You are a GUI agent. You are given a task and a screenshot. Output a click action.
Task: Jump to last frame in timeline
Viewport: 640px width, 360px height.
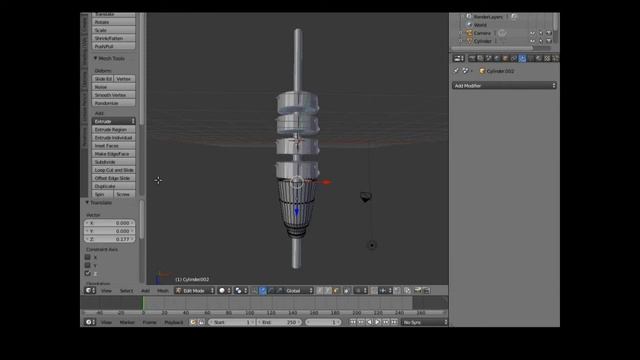(394, 322)
